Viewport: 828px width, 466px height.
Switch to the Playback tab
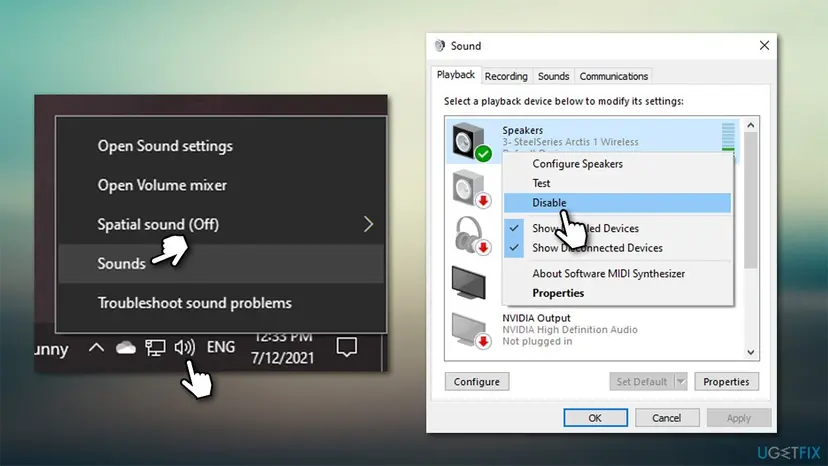[x=456, y=75]
